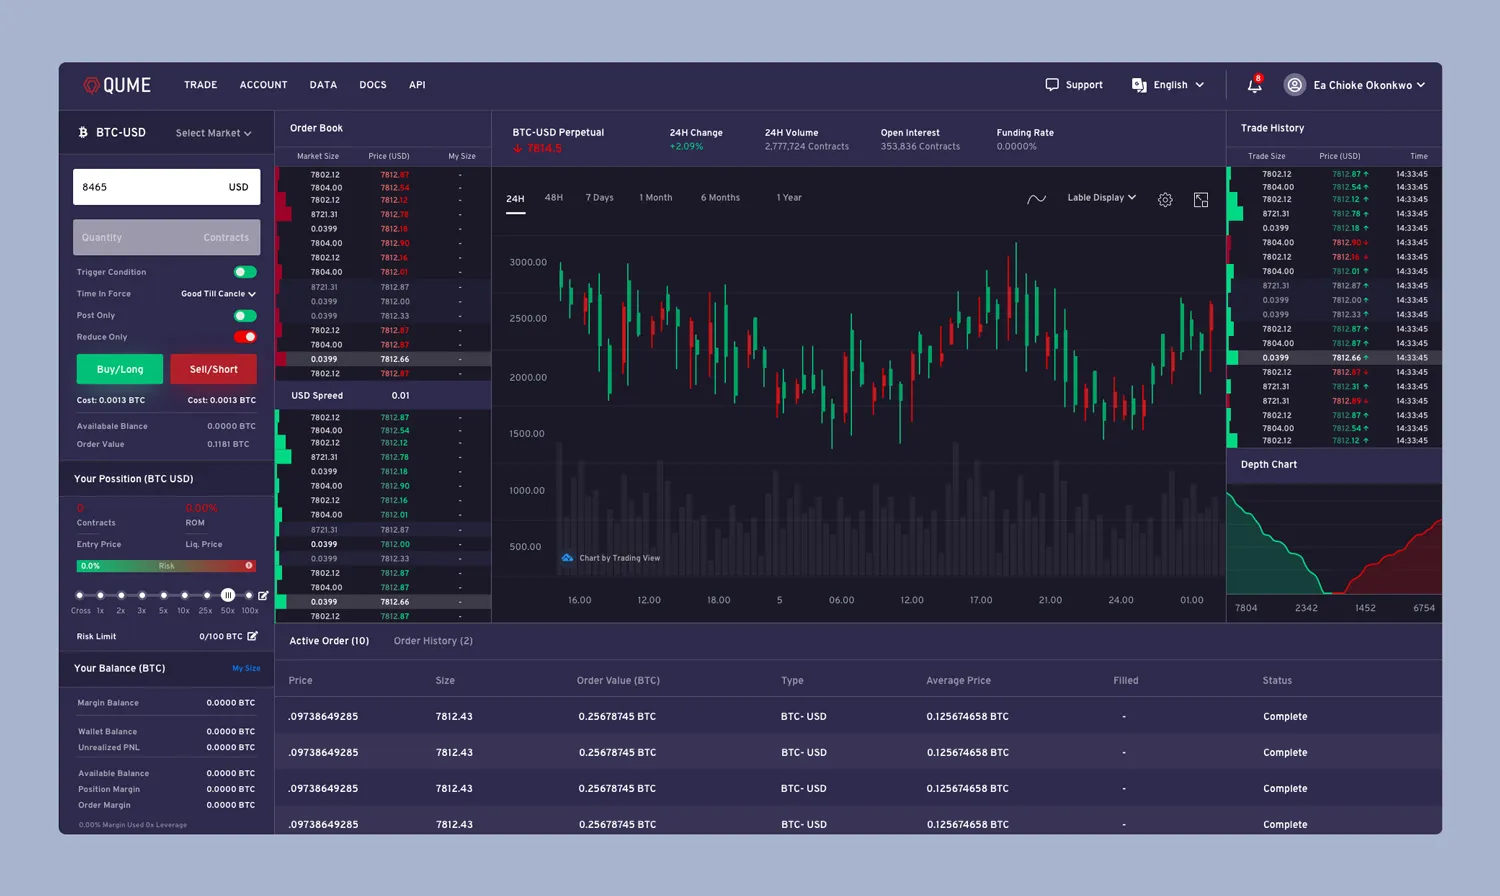The image size is (1500, 896).
Task: Click the Depth Chart graph
Action: click(1334, 543)
